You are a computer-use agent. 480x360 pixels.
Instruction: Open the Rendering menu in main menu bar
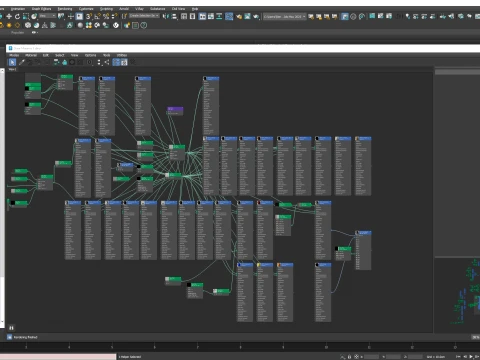65,9
